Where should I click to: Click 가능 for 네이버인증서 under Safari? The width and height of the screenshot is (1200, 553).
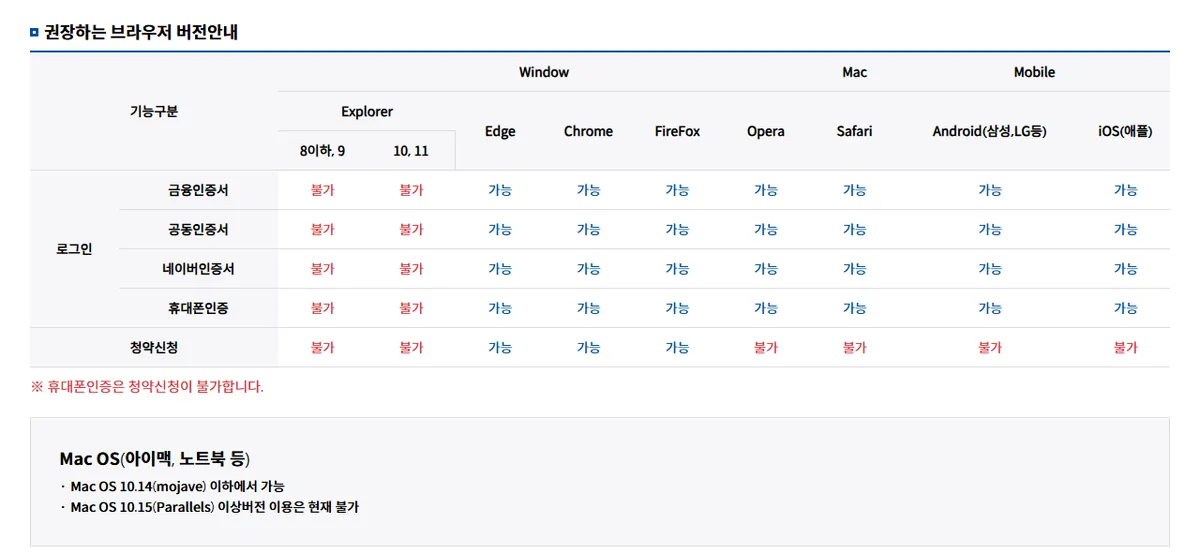[855, 269]
